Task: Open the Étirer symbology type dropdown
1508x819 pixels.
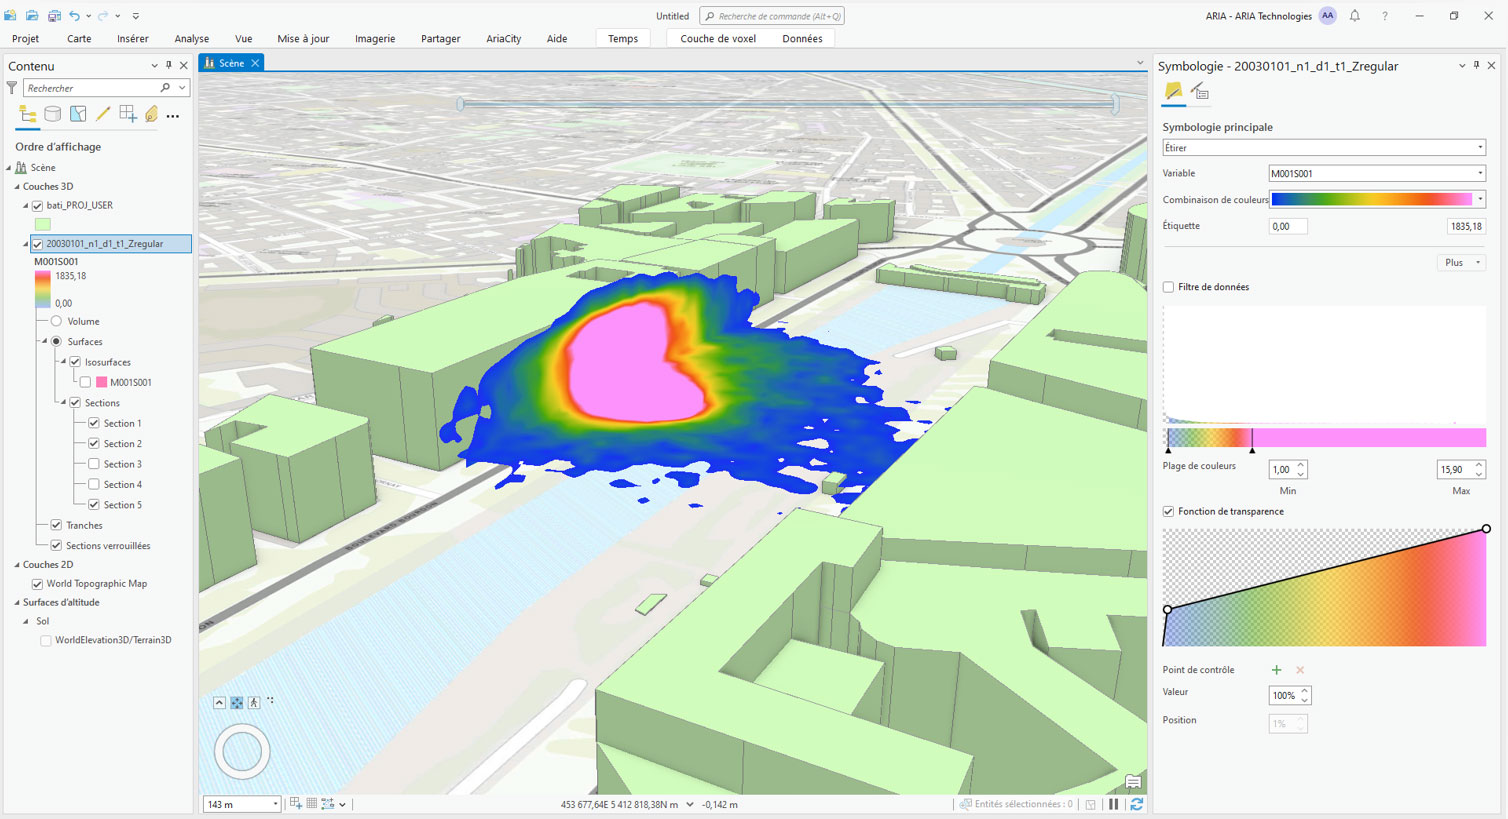Action: pos(1324,148)
